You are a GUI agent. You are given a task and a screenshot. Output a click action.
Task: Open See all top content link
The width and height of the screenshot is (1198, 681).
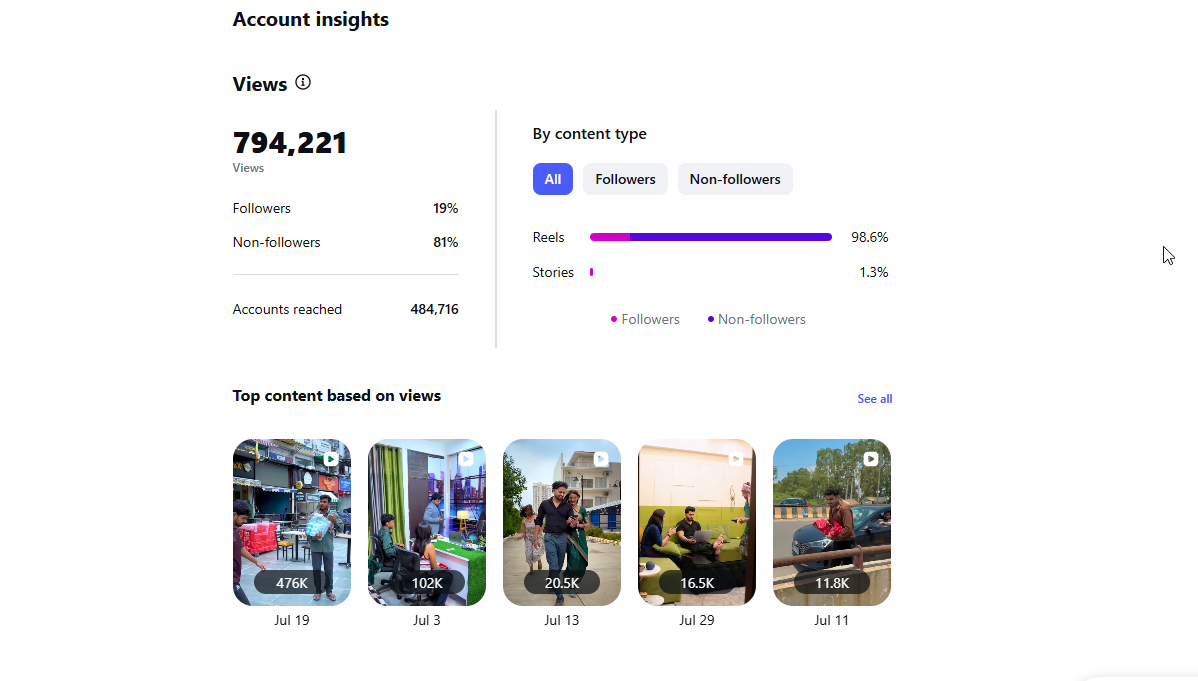tap(875, 398)
